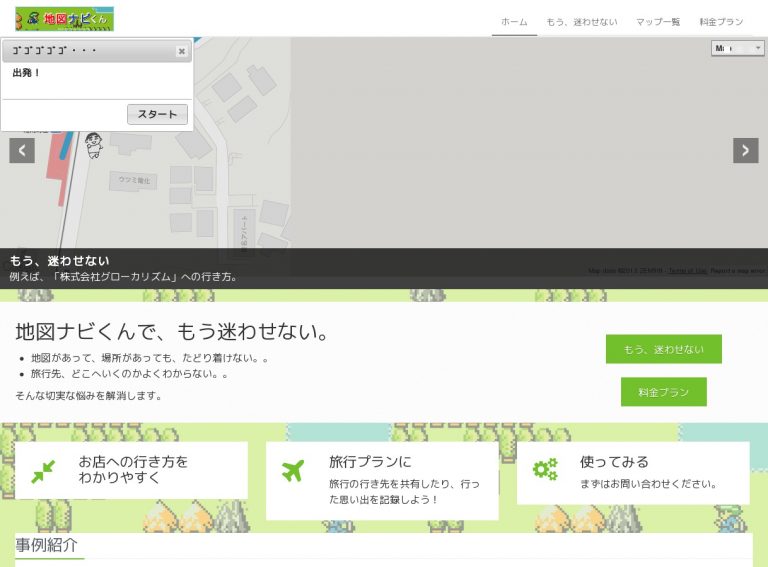Advance slider with right arrow
Viewport: 768px width, 567px height.
pos(745,150)
